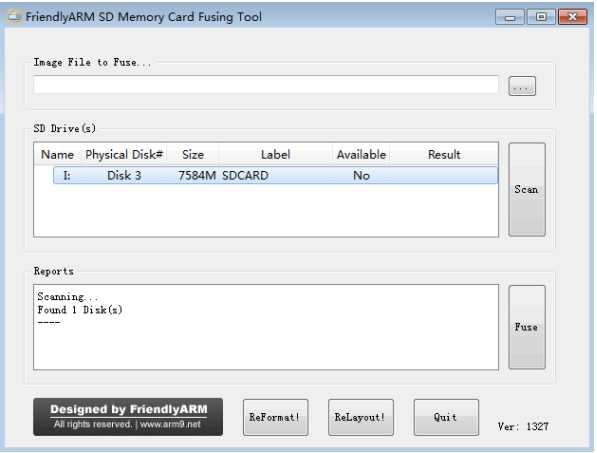Screen dimensions: 597x453
Task: Click the Name column header
Action: click(57, 155)
